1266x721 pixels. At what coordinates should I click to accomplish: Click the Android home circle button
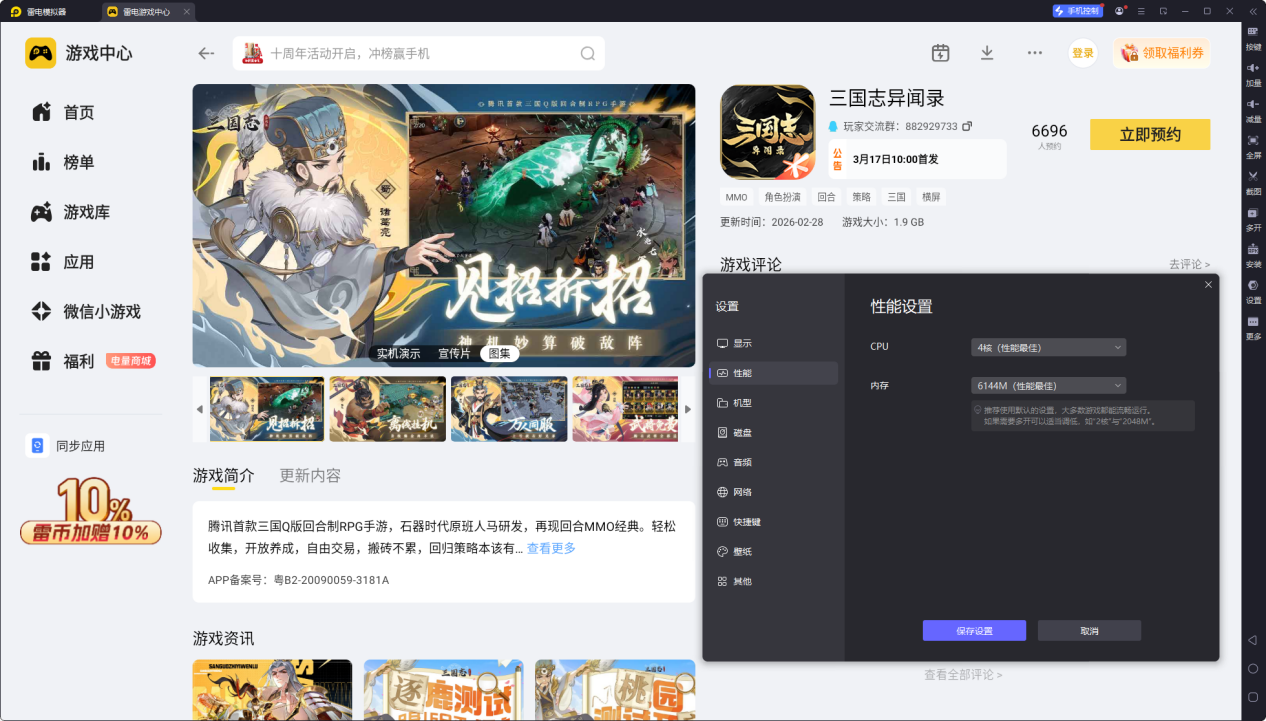point(1253,668)
